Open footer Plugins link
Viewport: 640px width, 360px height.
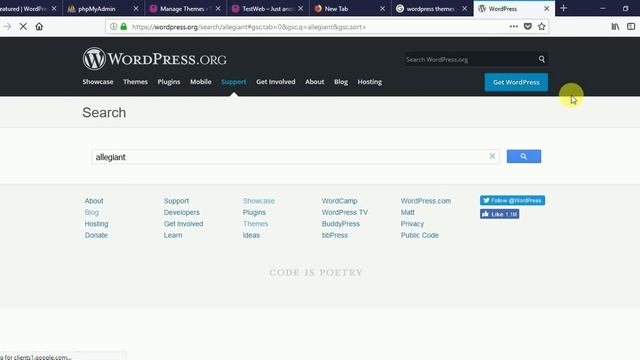click(254, 212)
